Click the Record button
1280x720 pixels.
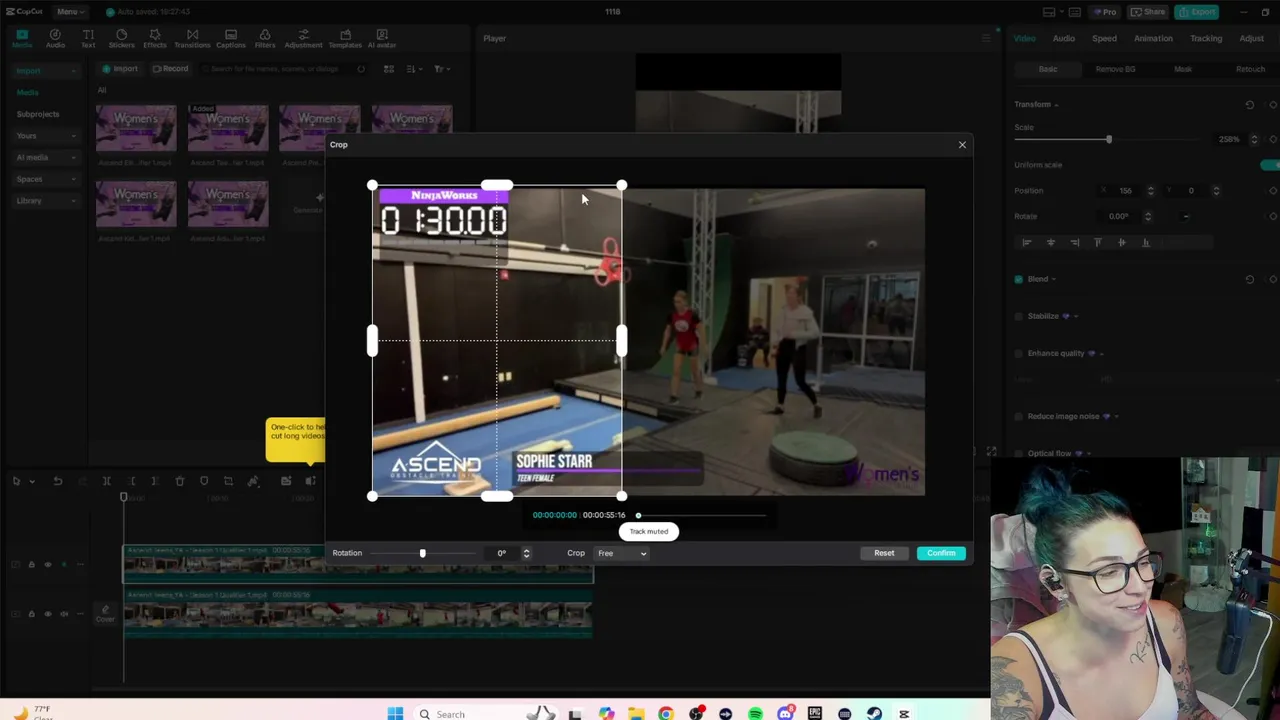(x=170, y=69)
